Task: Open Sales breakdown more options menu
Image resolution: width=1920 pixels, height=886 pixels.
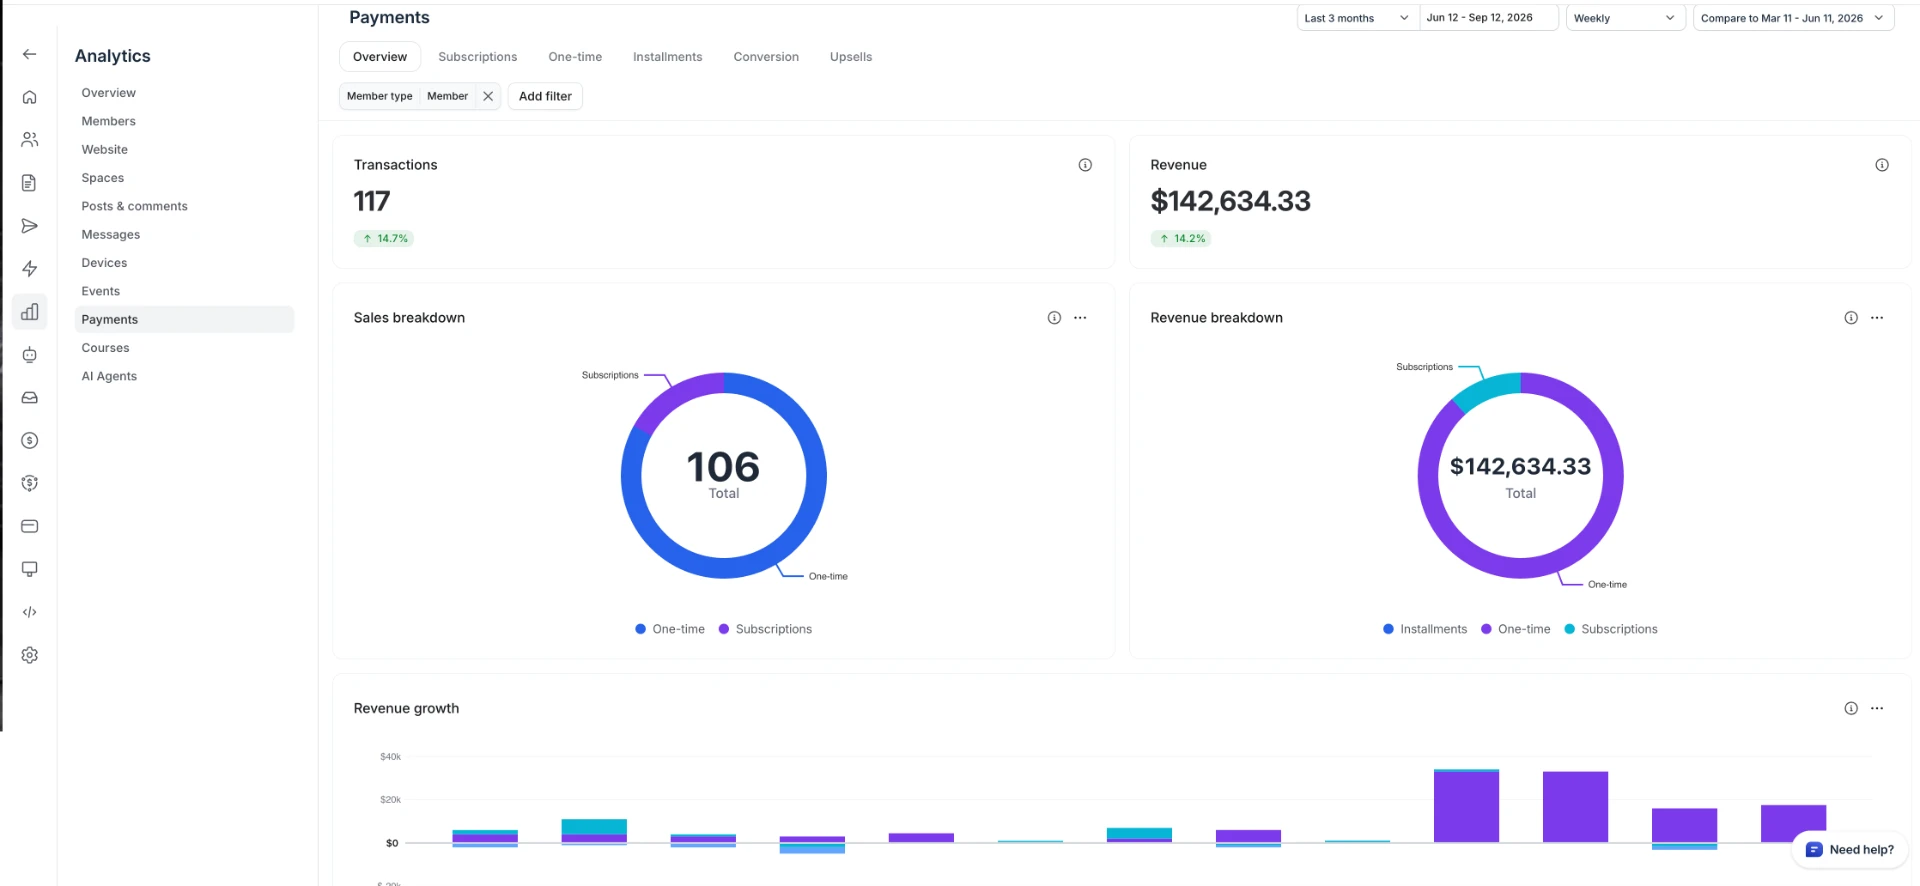Action: tap(1080, 318)
